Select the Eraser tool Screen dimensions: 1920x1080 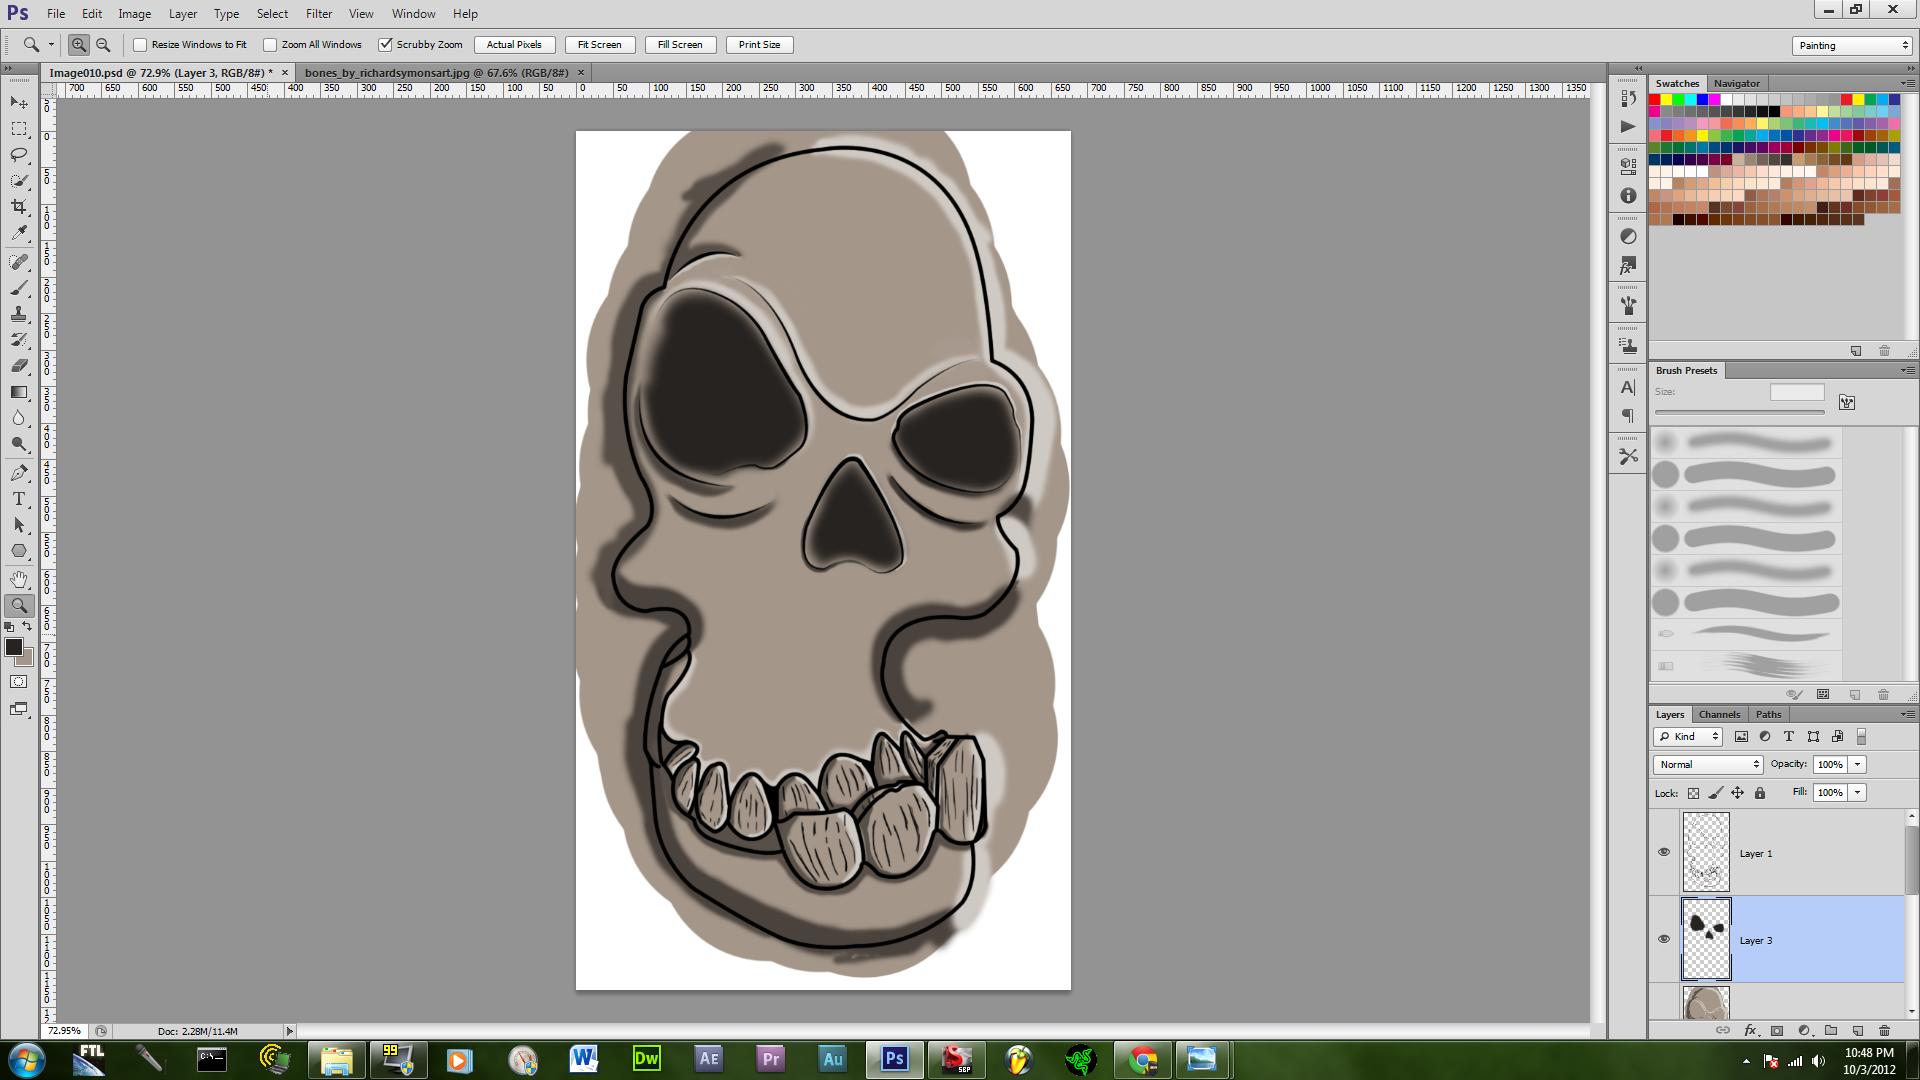[19, 366]
